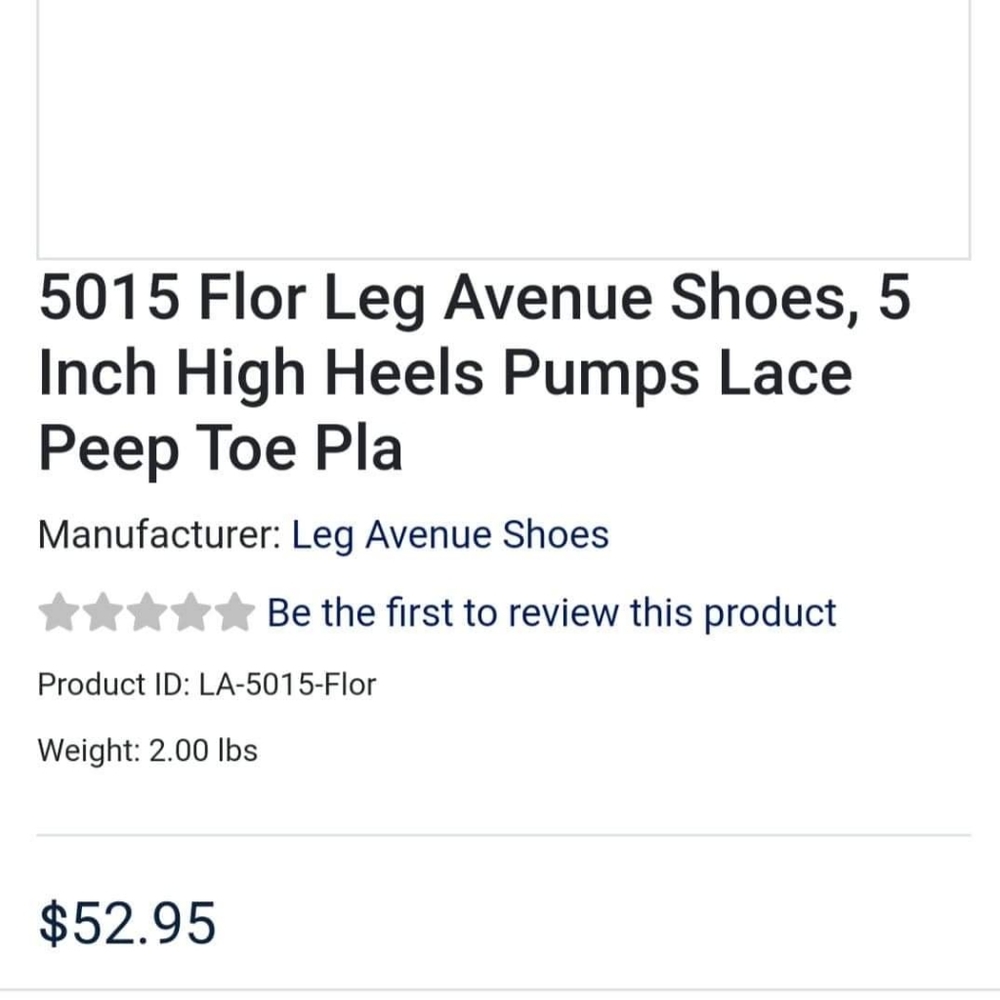Open the Leg Avenue Shoes manufacturer link
Viewport: 1000px width, 1000px height.
[x=449, y=535]
